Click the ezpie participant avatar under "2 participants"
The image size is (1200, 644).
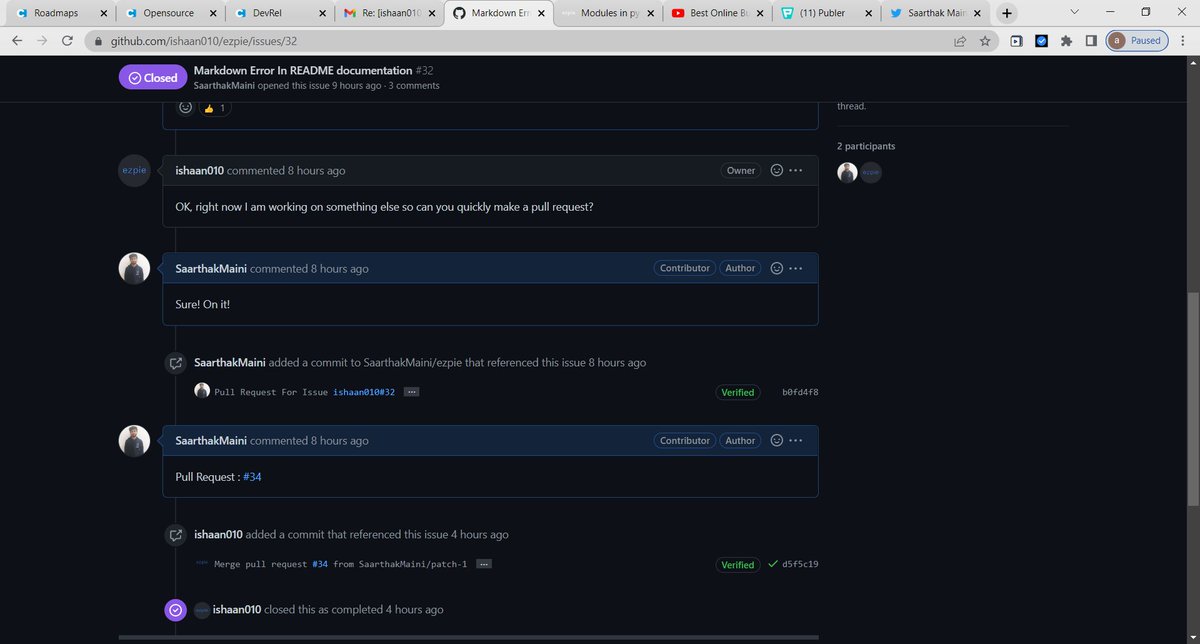871,172
